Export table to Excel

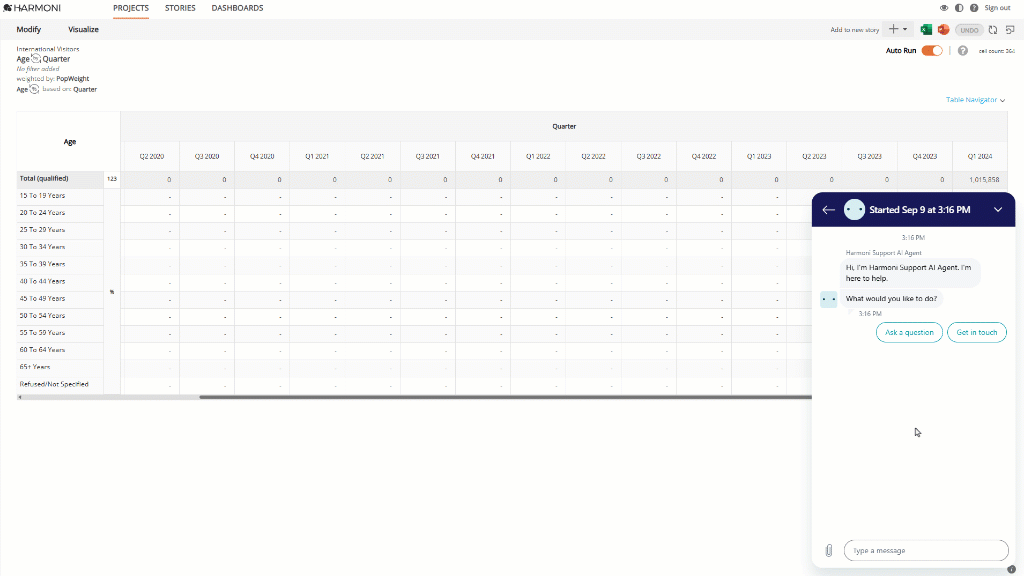[926, 29]
